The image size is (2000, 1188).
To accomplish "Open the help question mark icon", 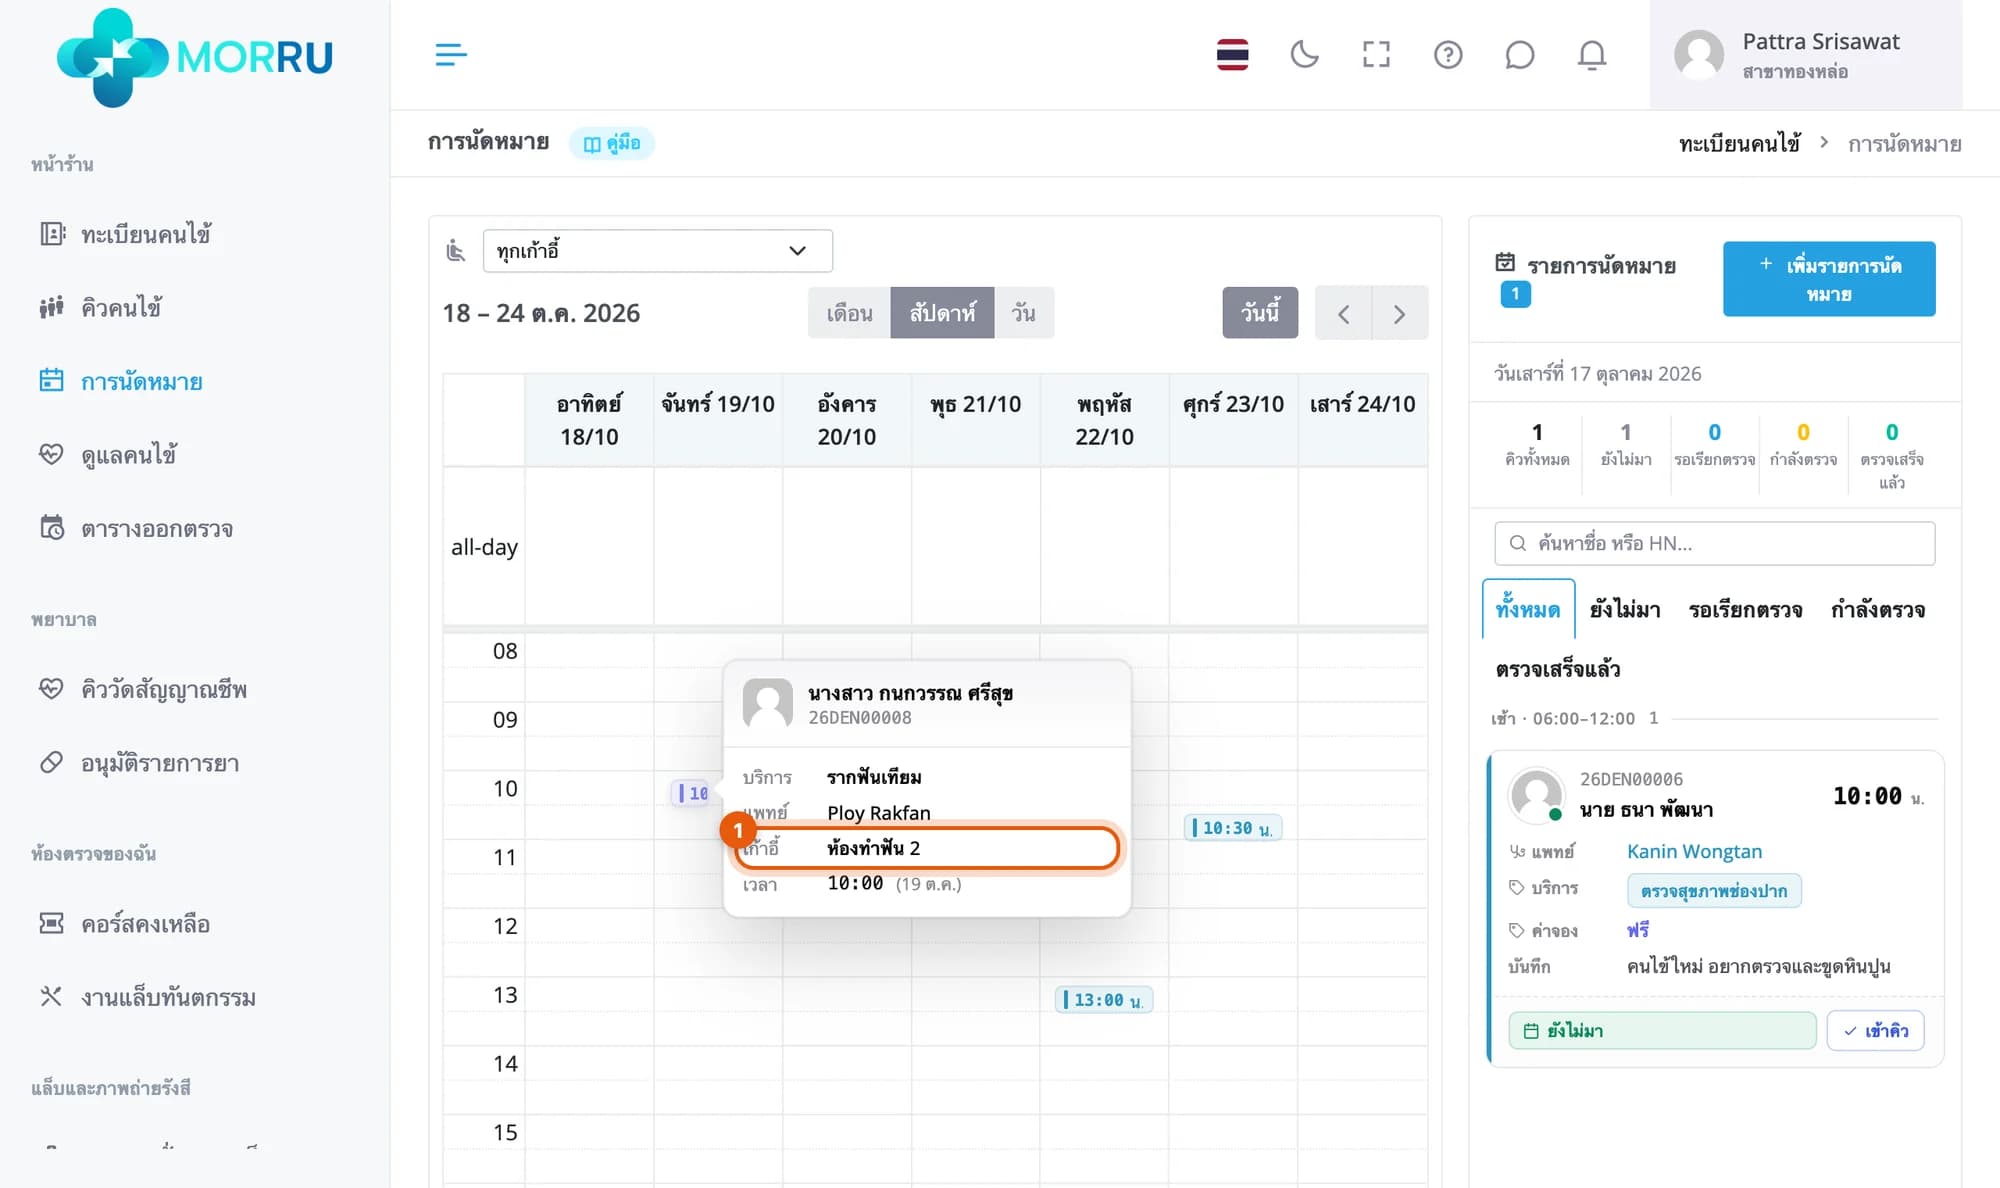I will 1448,54.
